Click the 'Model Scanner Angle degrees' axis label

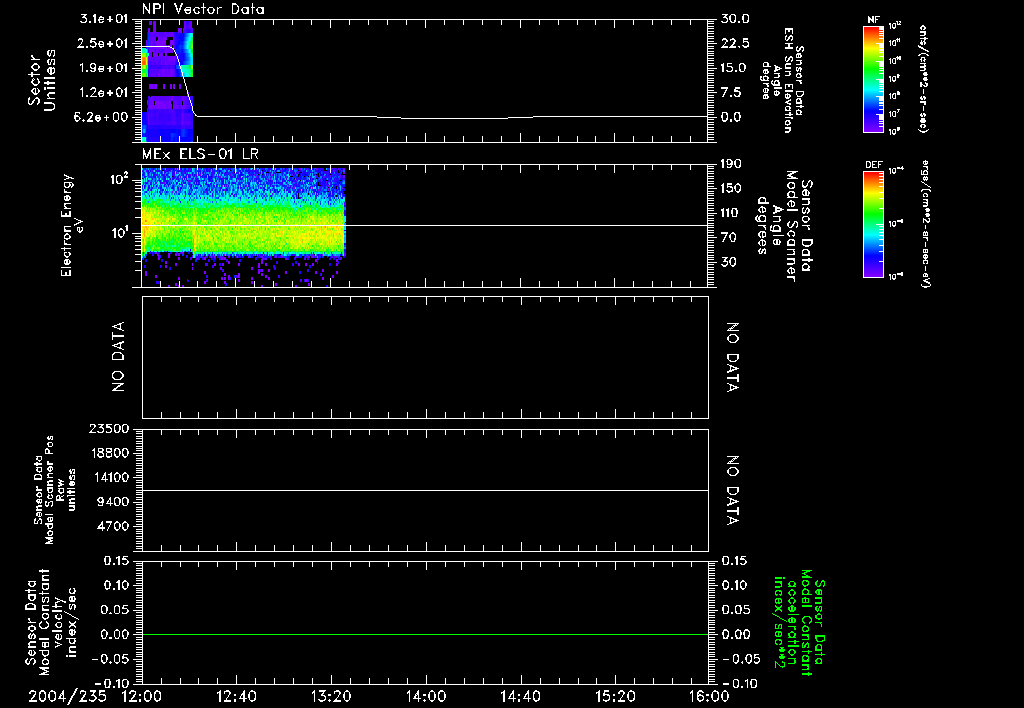(784, 226)
